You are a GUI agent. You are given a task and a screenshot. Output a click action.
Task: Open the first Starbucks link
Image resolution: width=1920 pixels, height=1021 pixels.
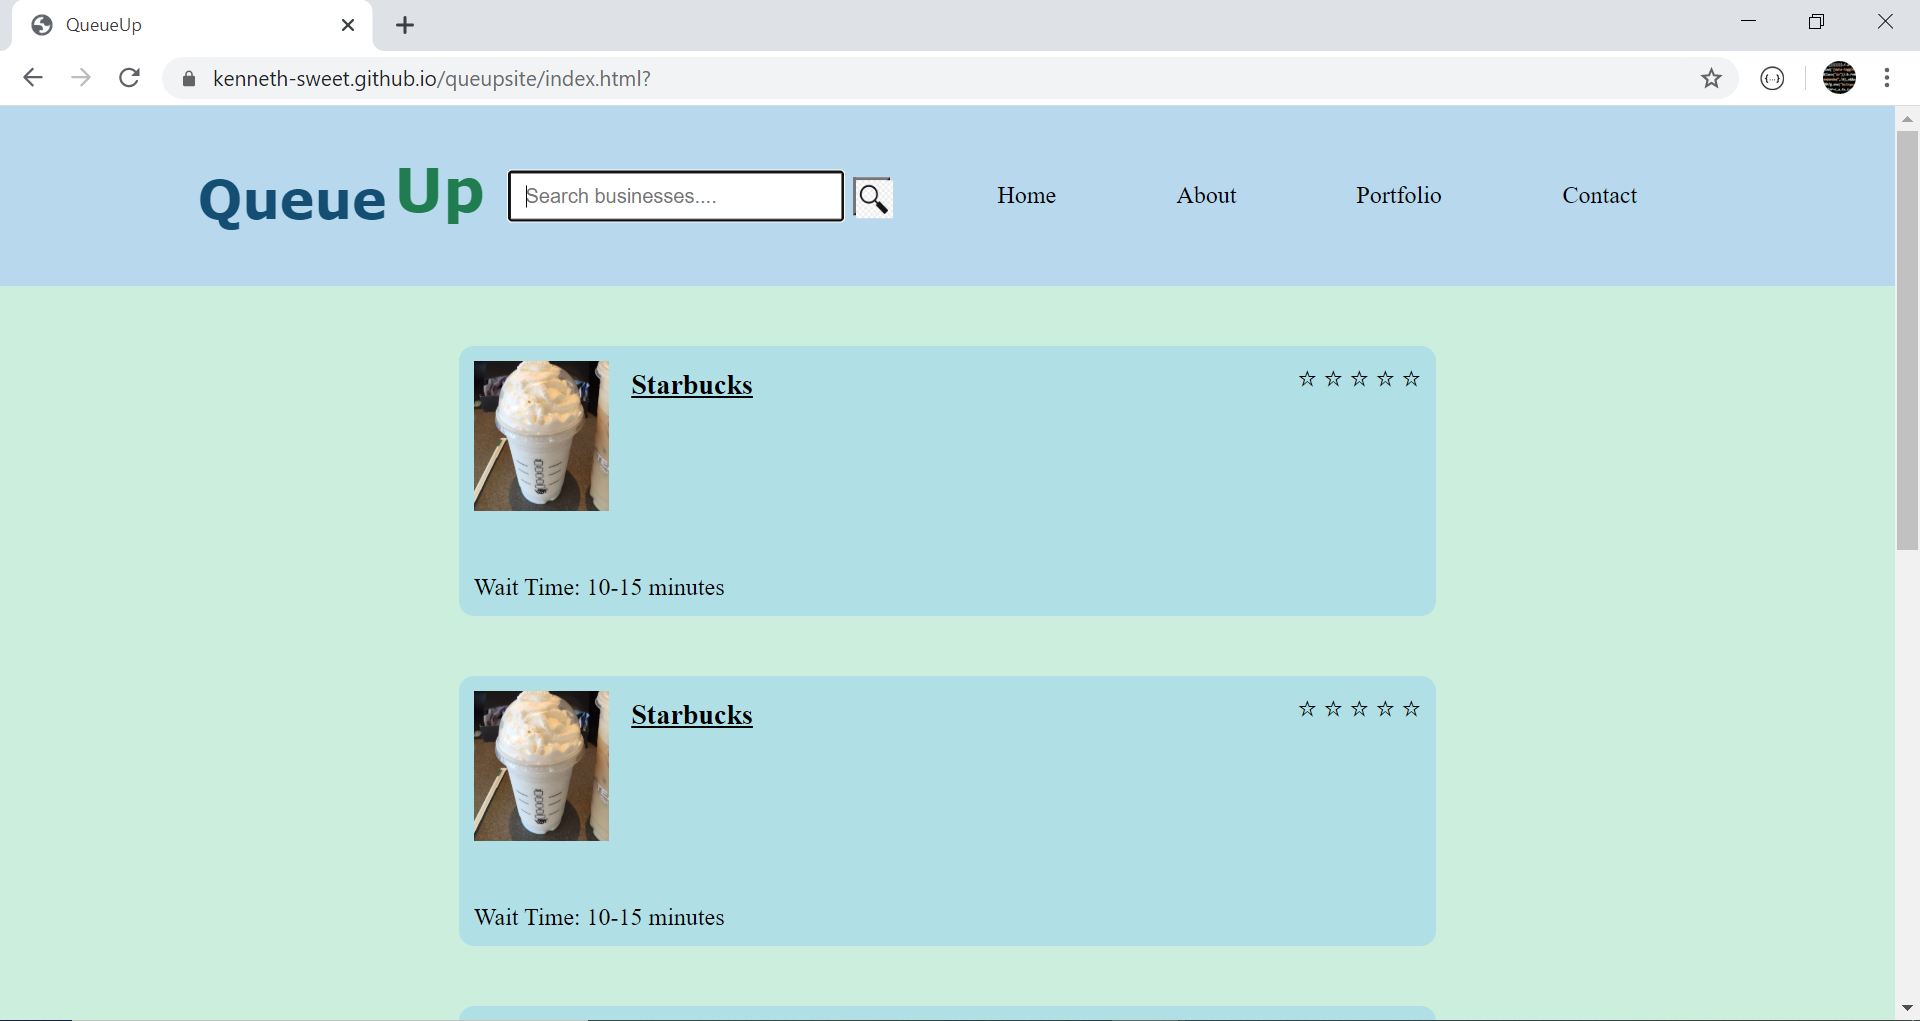click(x=691, y=385)
